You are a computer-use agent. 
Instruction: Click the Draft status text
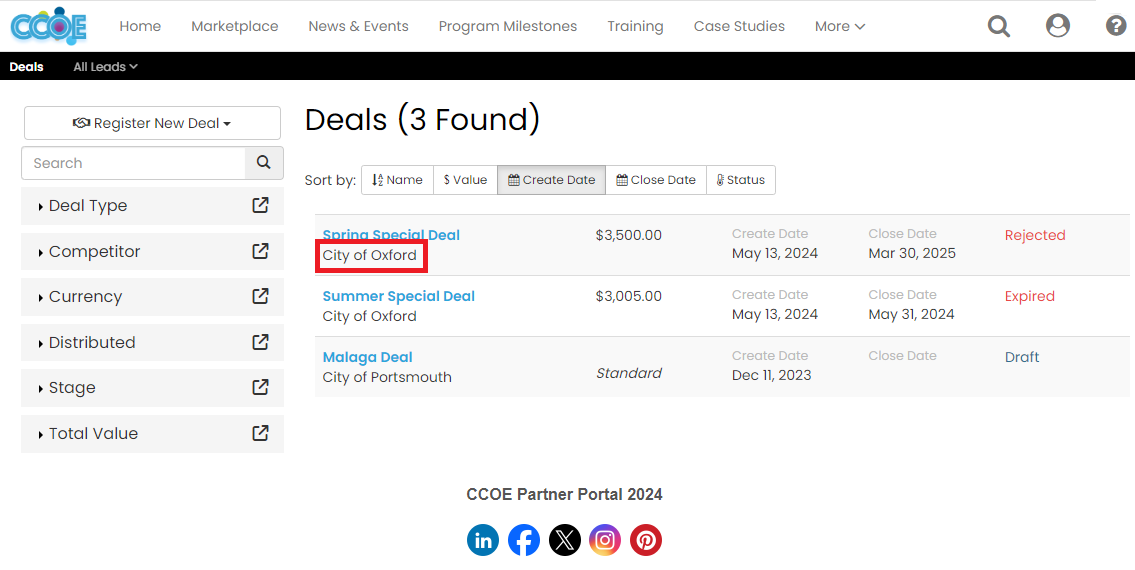coord(1021,357)
